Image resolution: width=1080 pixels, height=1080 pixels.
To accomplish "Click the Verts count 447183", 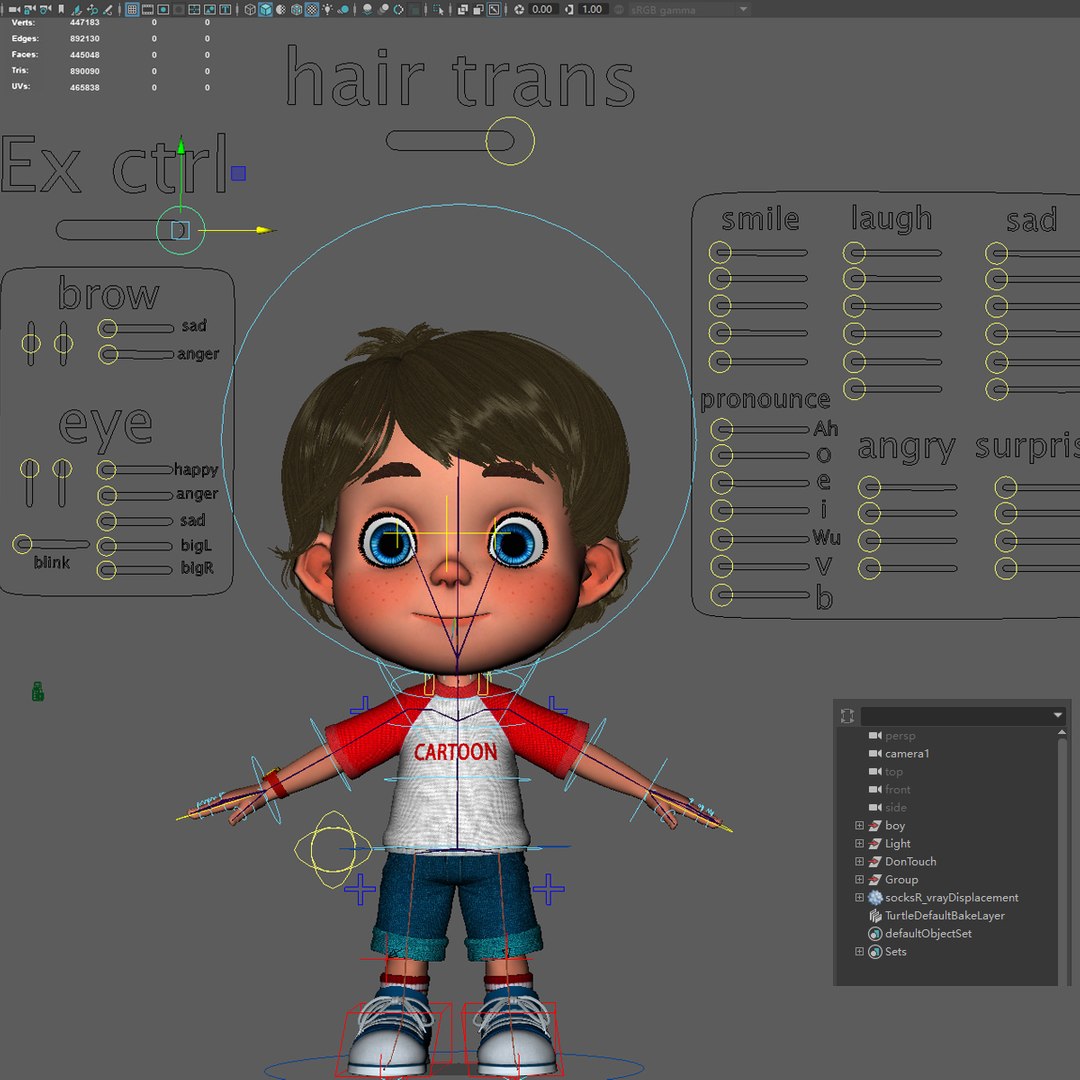I will coord(85,22).
